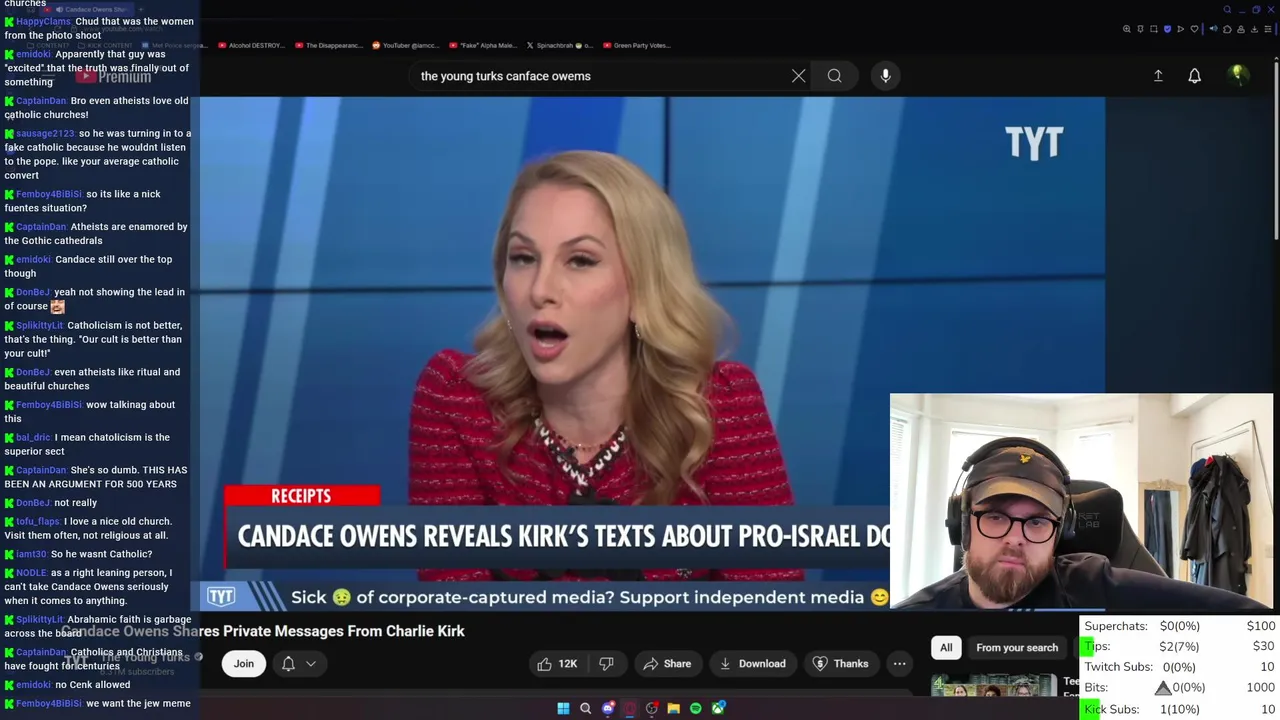Bookmark page with the heart icon
Screen dimensions: 1280x720
(x=1194, y=29)
